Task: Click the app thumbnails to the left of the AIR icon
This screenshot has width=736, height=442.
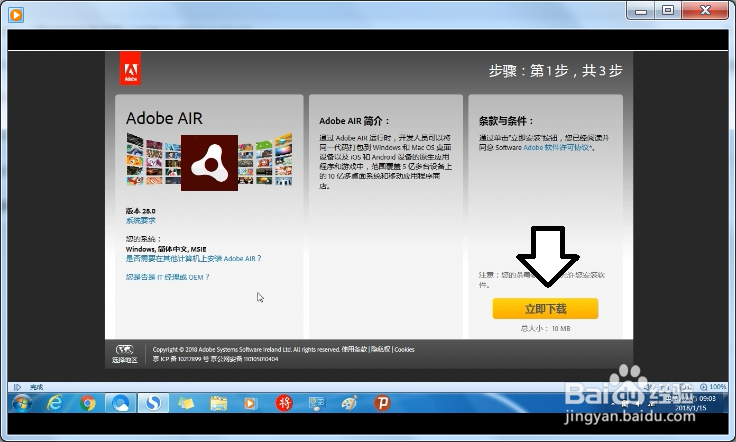Action: 153,160
